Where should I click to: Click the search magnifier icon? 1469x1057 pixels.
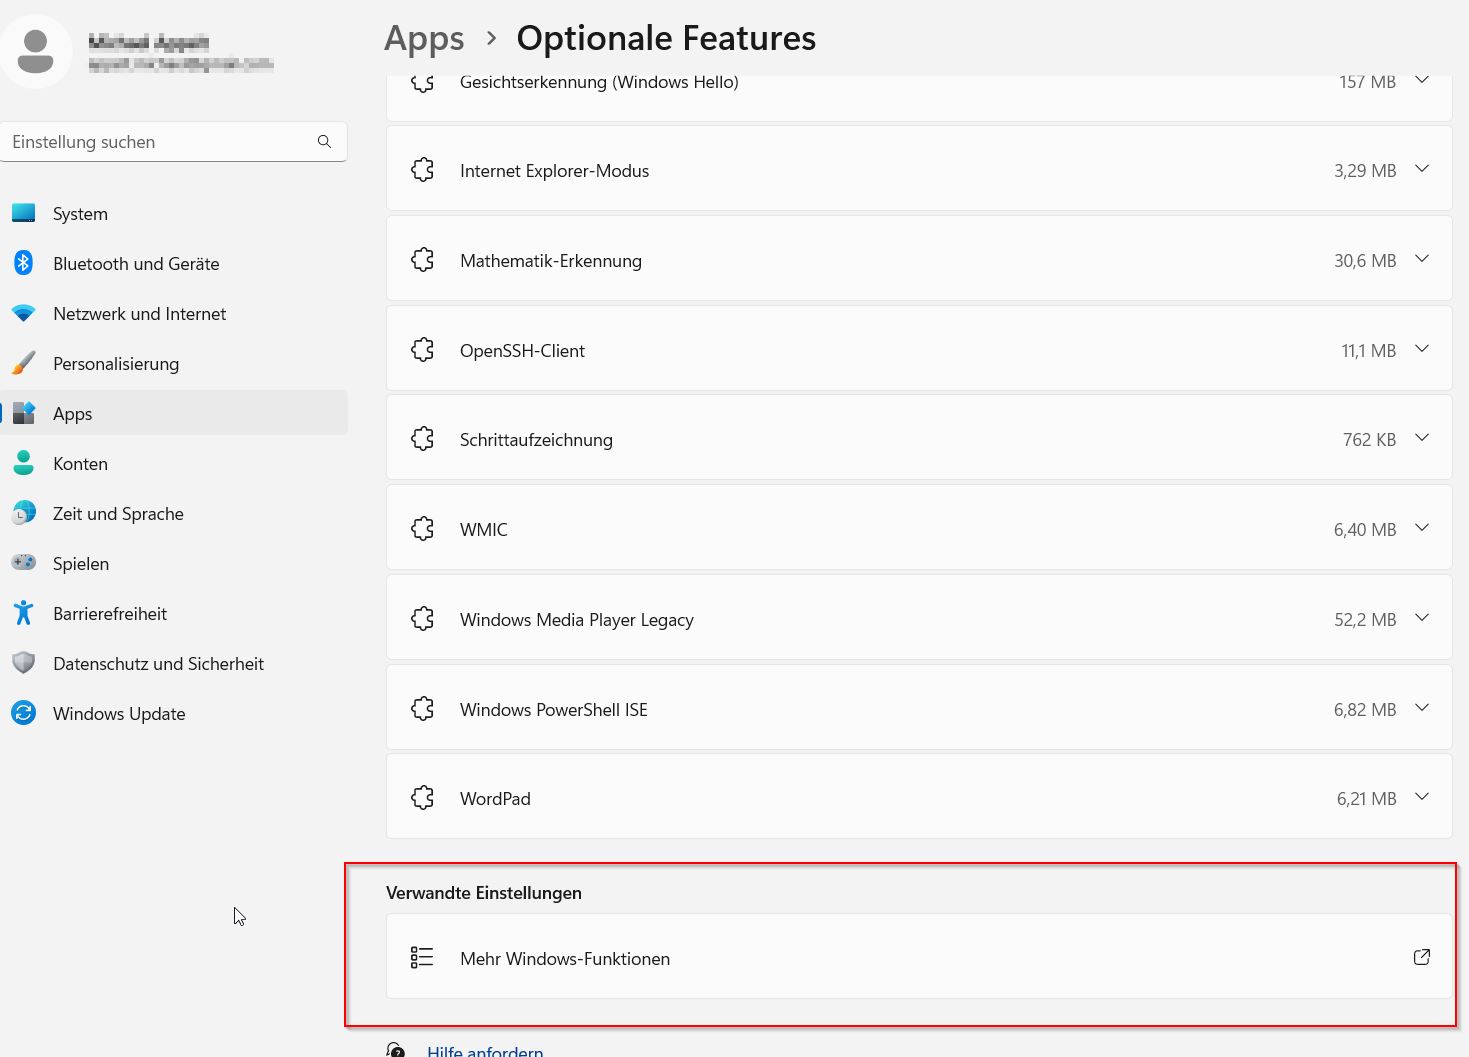324,142
